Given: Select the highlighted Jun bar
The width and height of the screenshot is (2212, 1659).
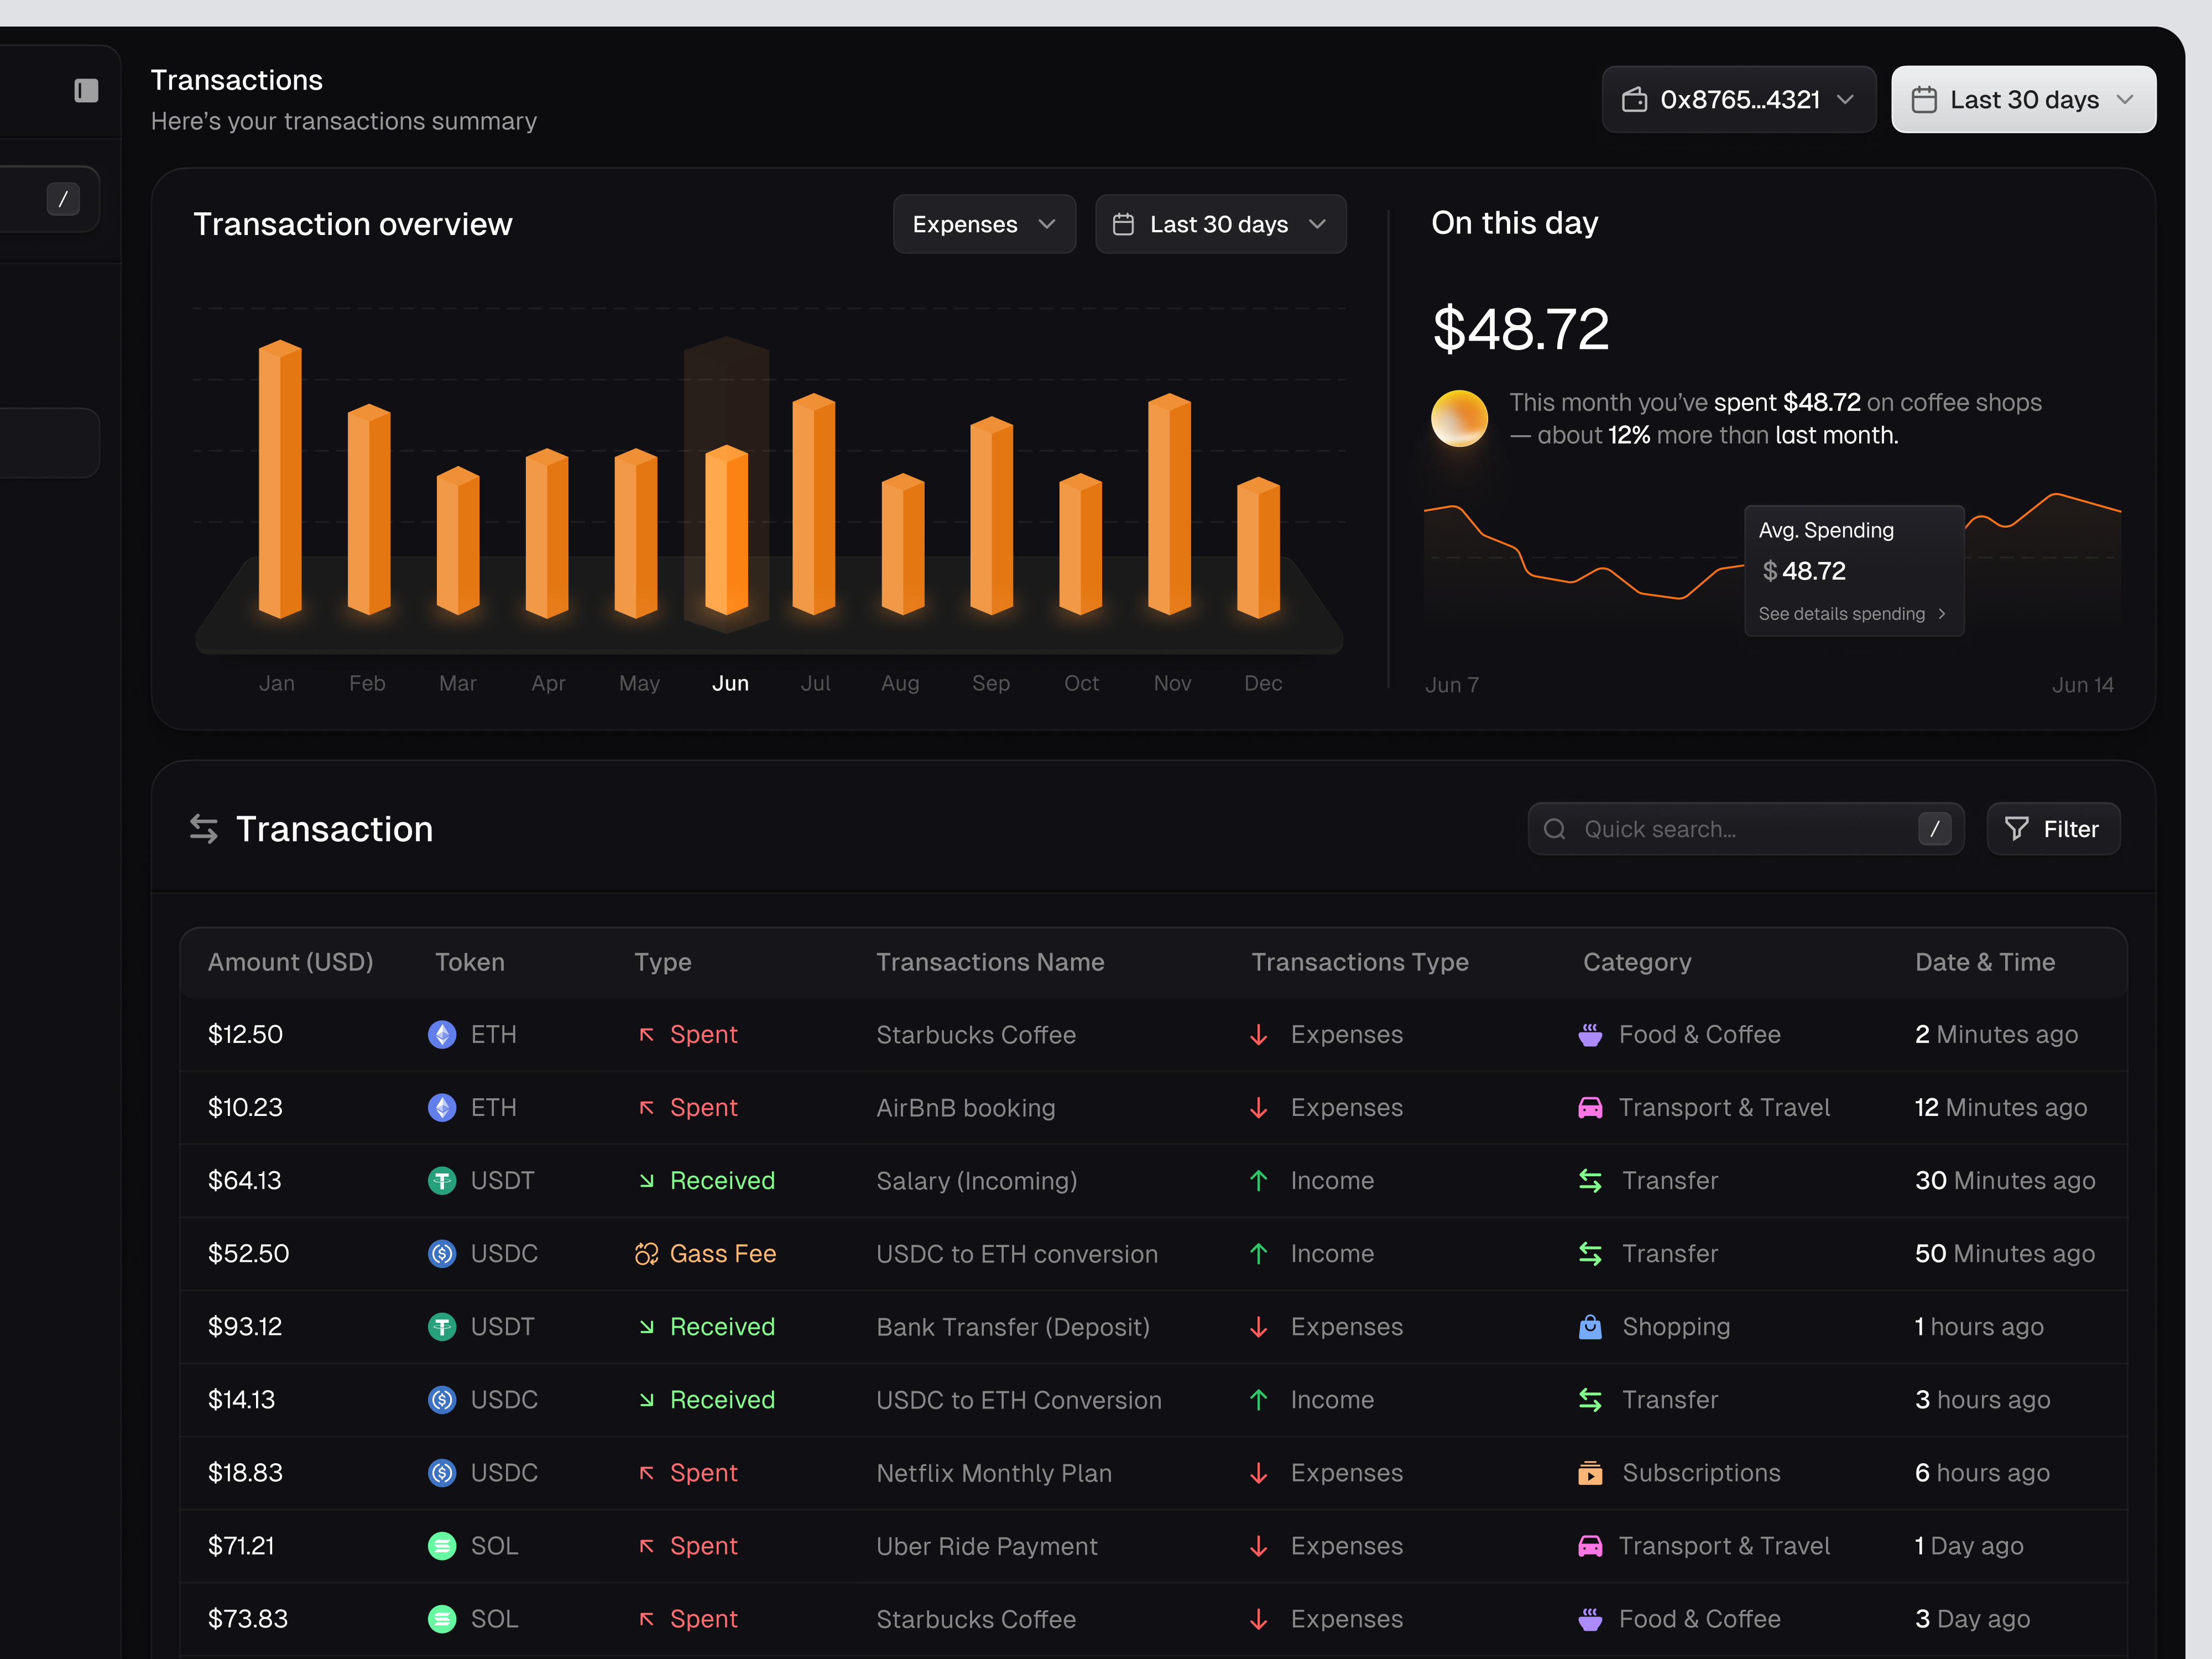Looking at the screenshot, I should (x=726, y=529).
